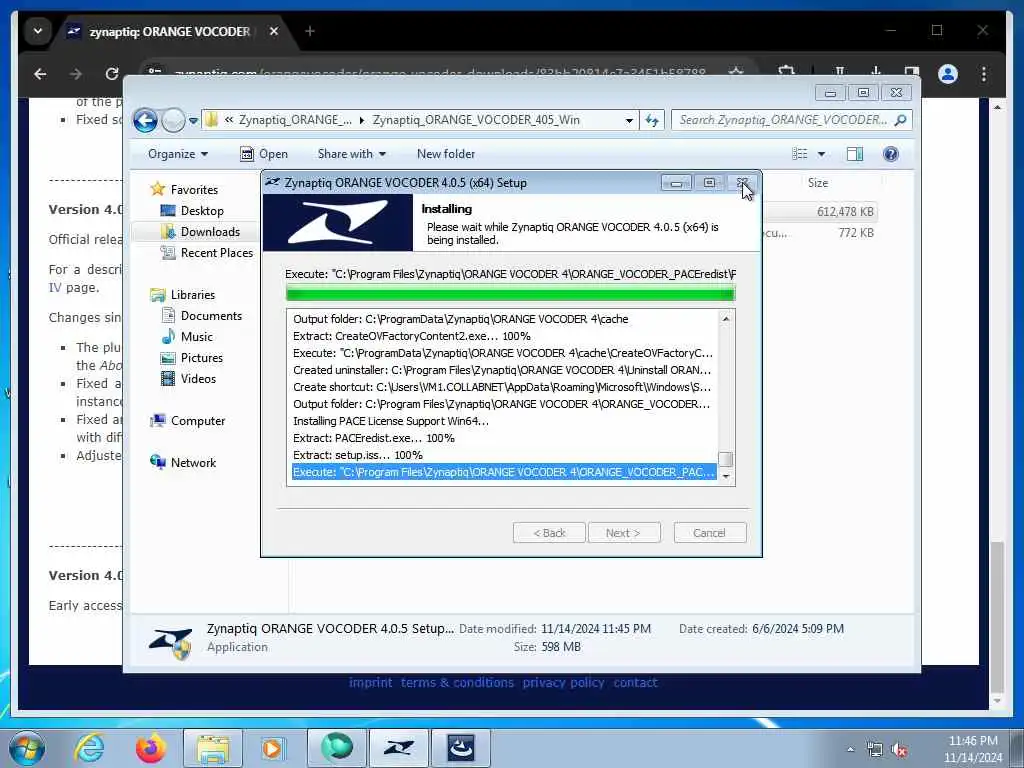Click the install log scroll down arrow
This screenshot has width=1024, height=768.
[726, 477]
